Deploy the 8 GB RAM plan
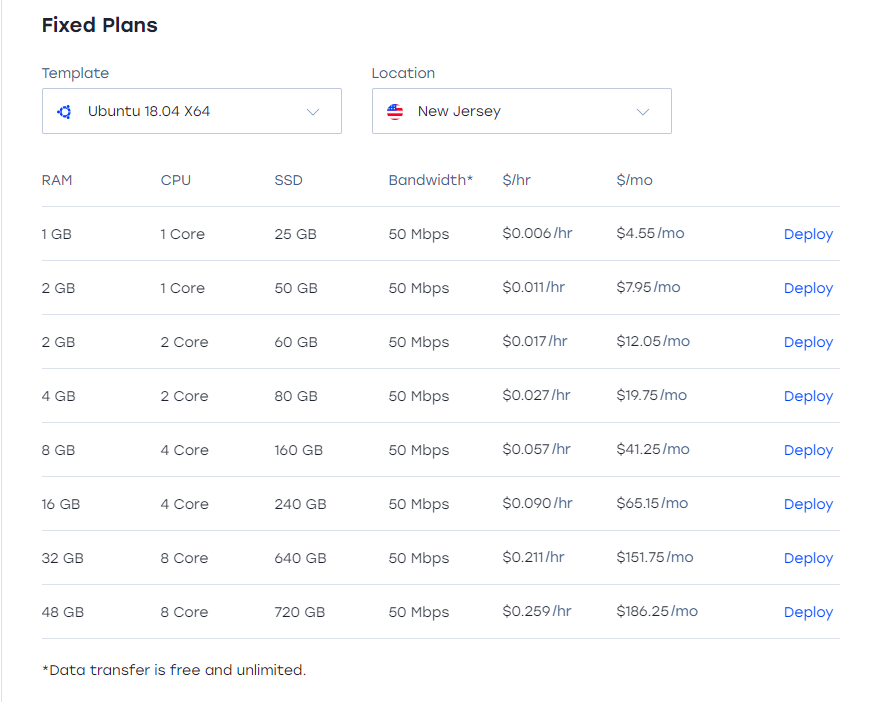Image resolution: width=879 pixels, height=702 pixels. 808,450
